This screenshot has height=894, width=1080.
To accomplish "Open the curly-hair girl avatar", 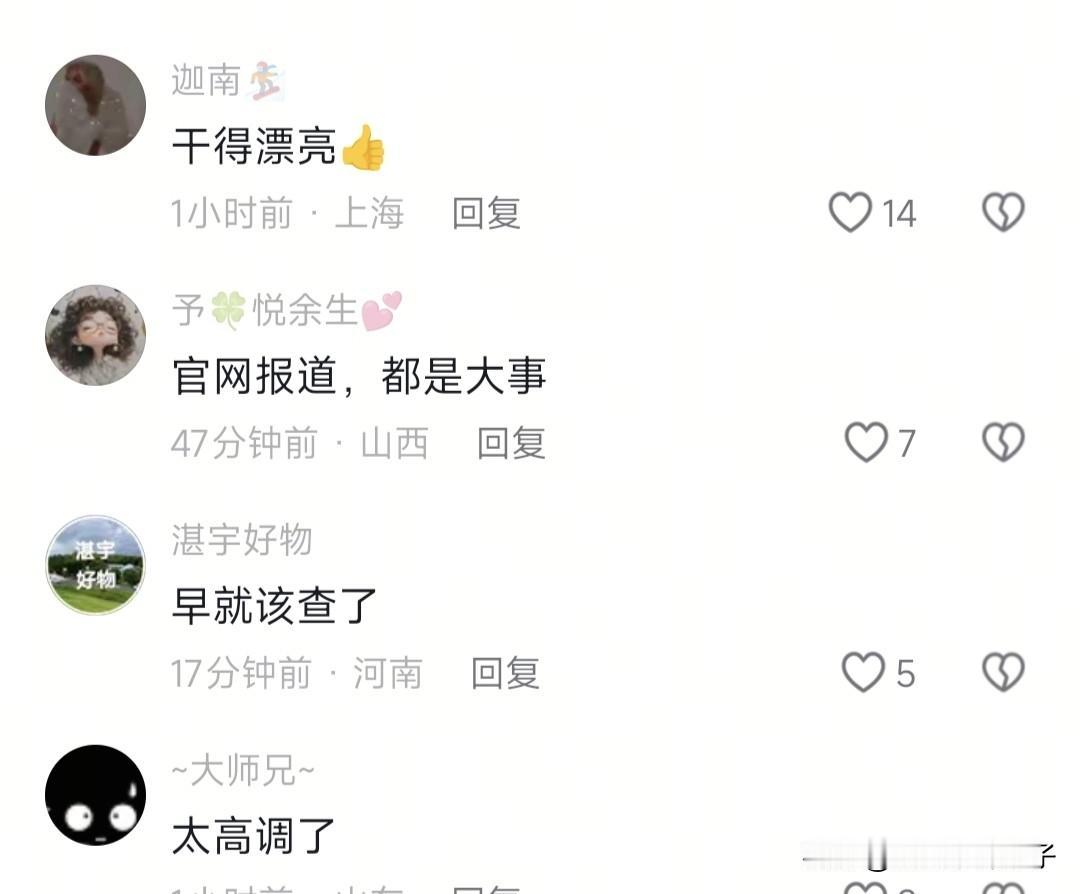I will (96, 335).
